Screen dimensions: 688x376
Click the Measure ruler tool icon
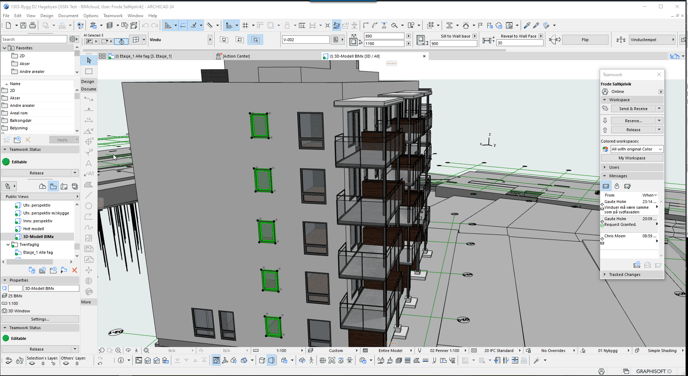pos(210,25)
